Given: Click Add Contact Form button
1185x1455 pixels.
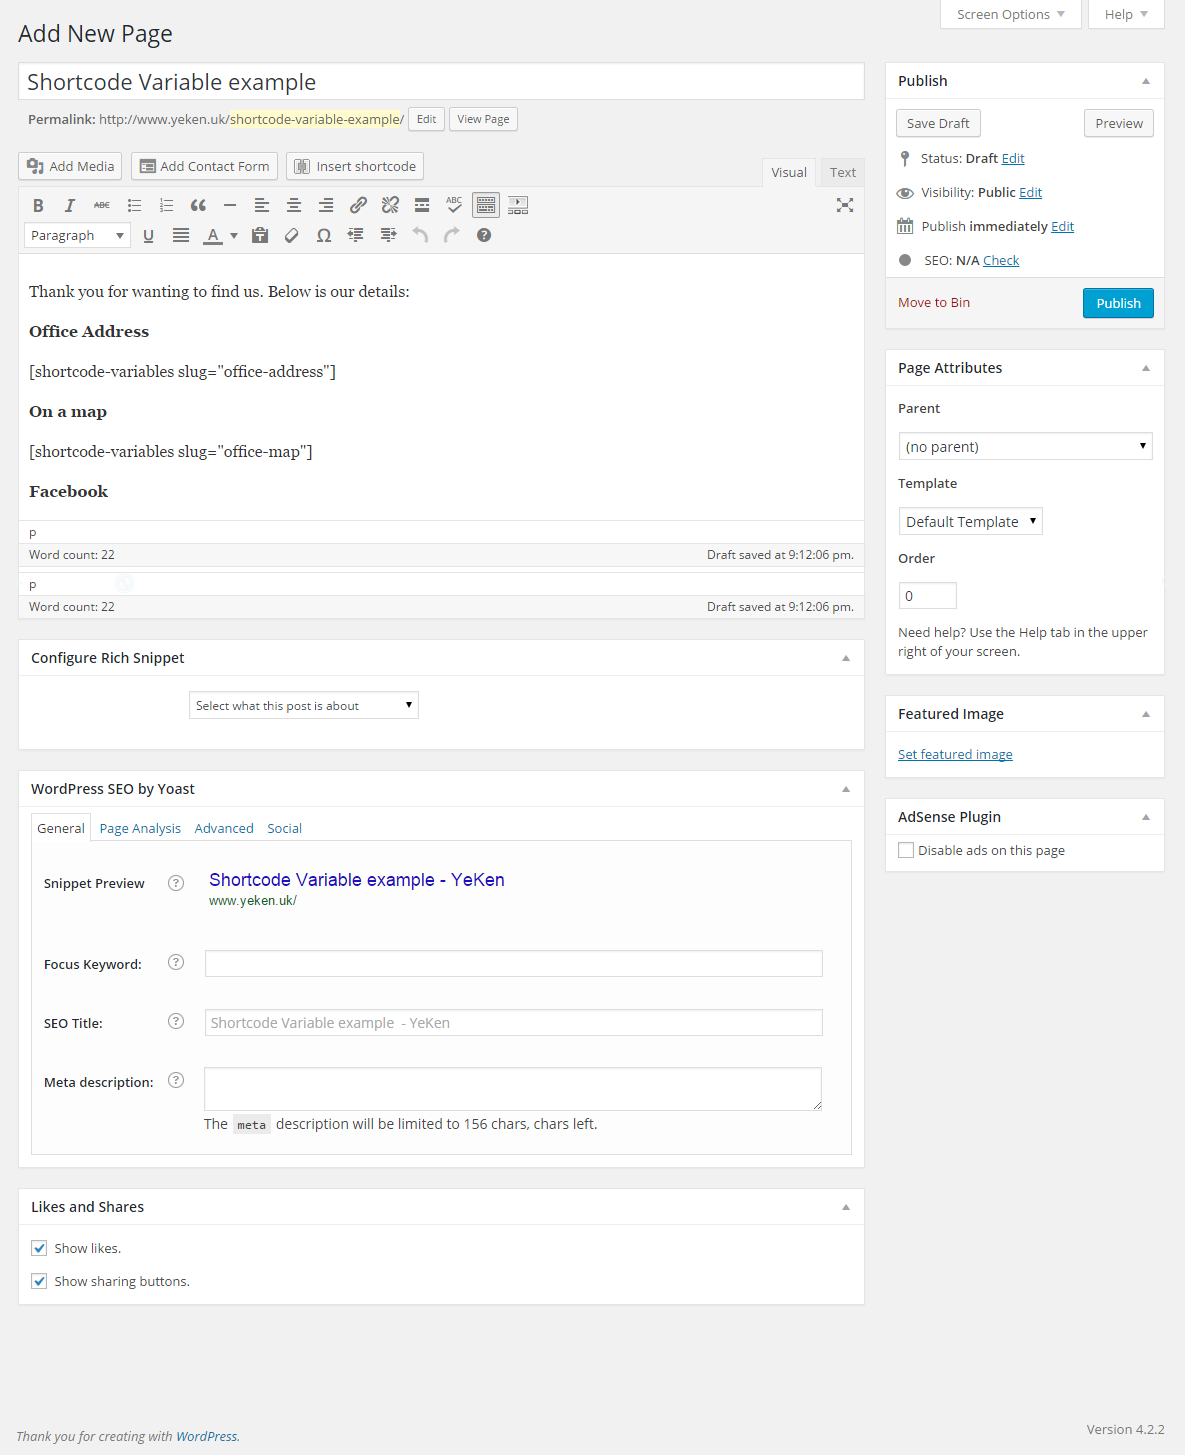Looking at the screenshot, I should 204,166.
